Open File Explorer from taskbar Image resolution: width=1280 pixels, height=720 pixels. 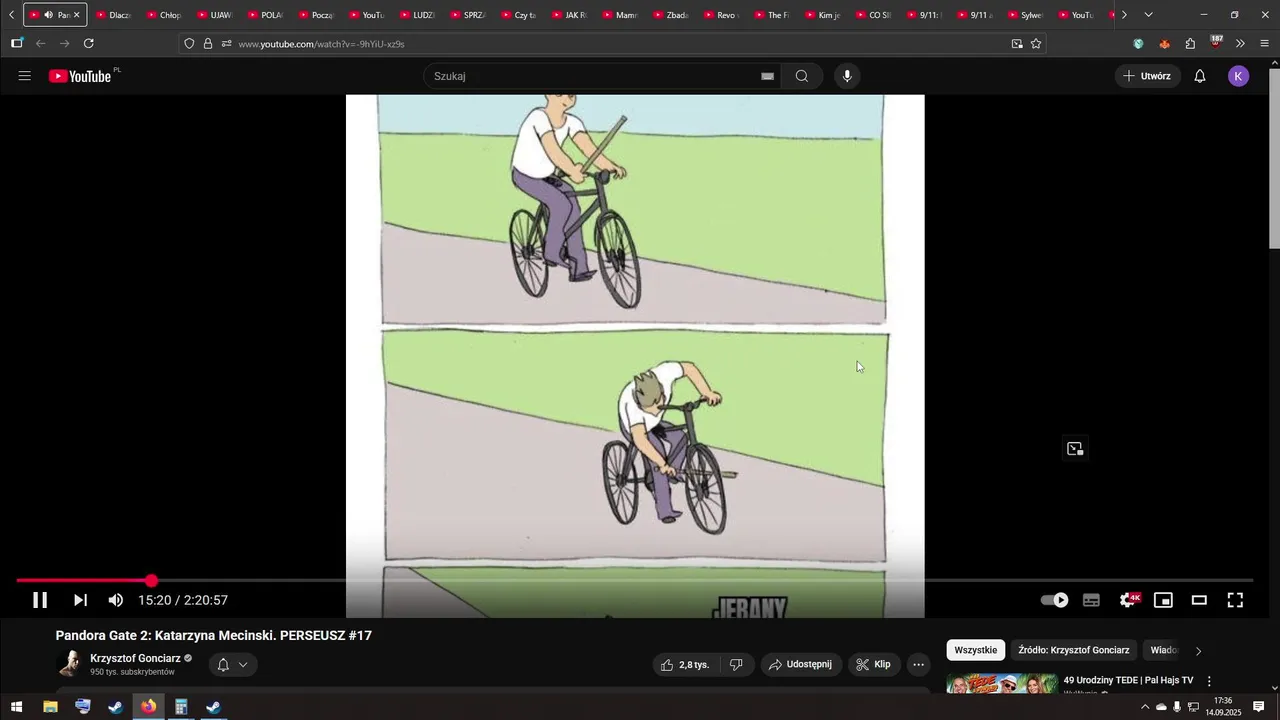[50, 707]
